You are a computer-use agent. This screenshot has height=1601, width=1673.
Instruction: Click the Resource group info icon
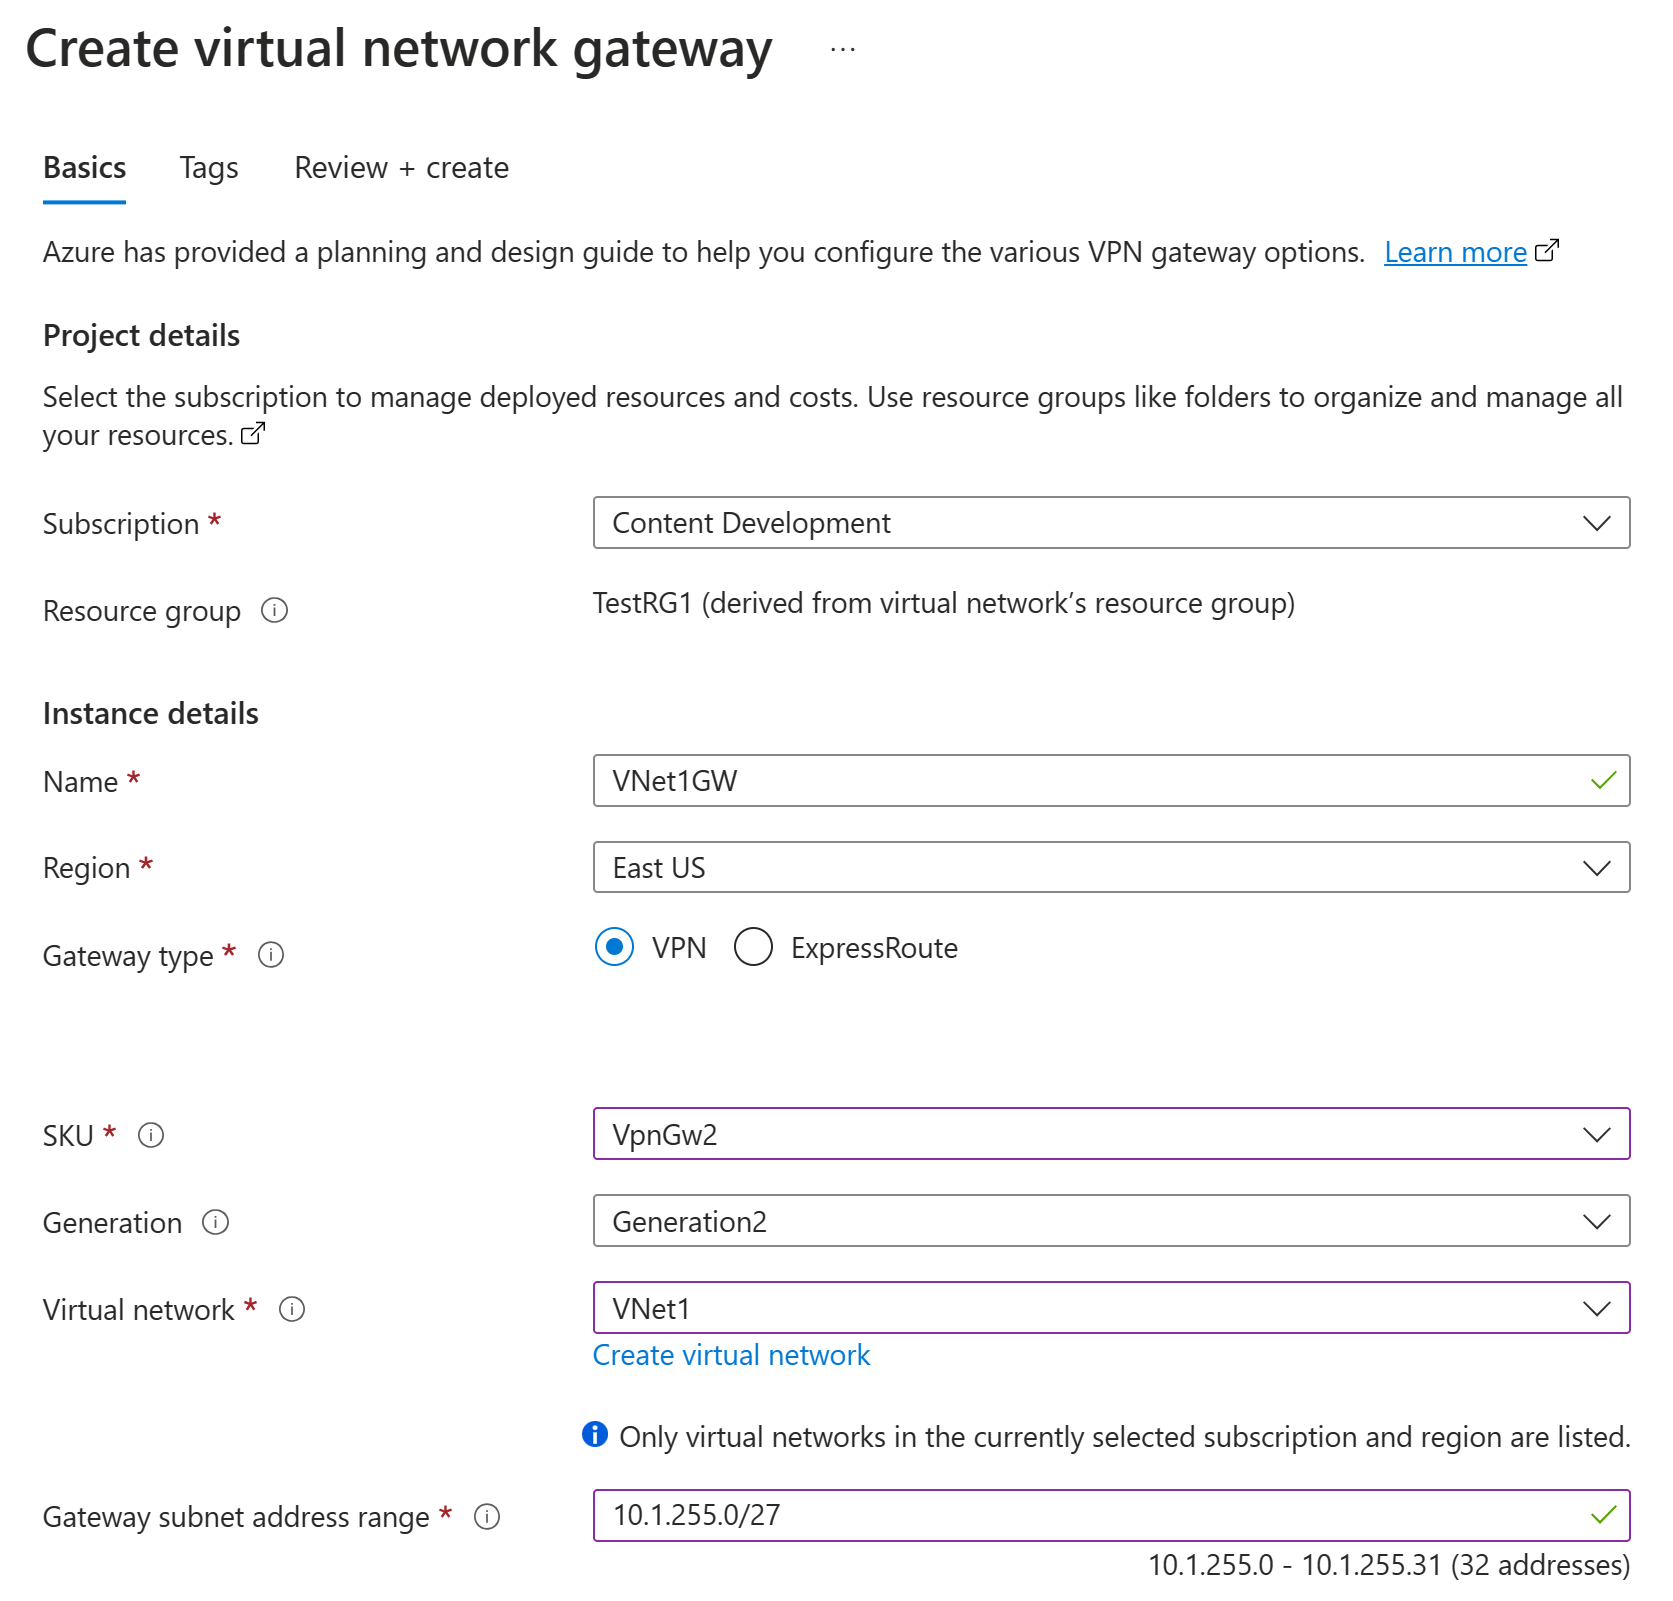274,610
